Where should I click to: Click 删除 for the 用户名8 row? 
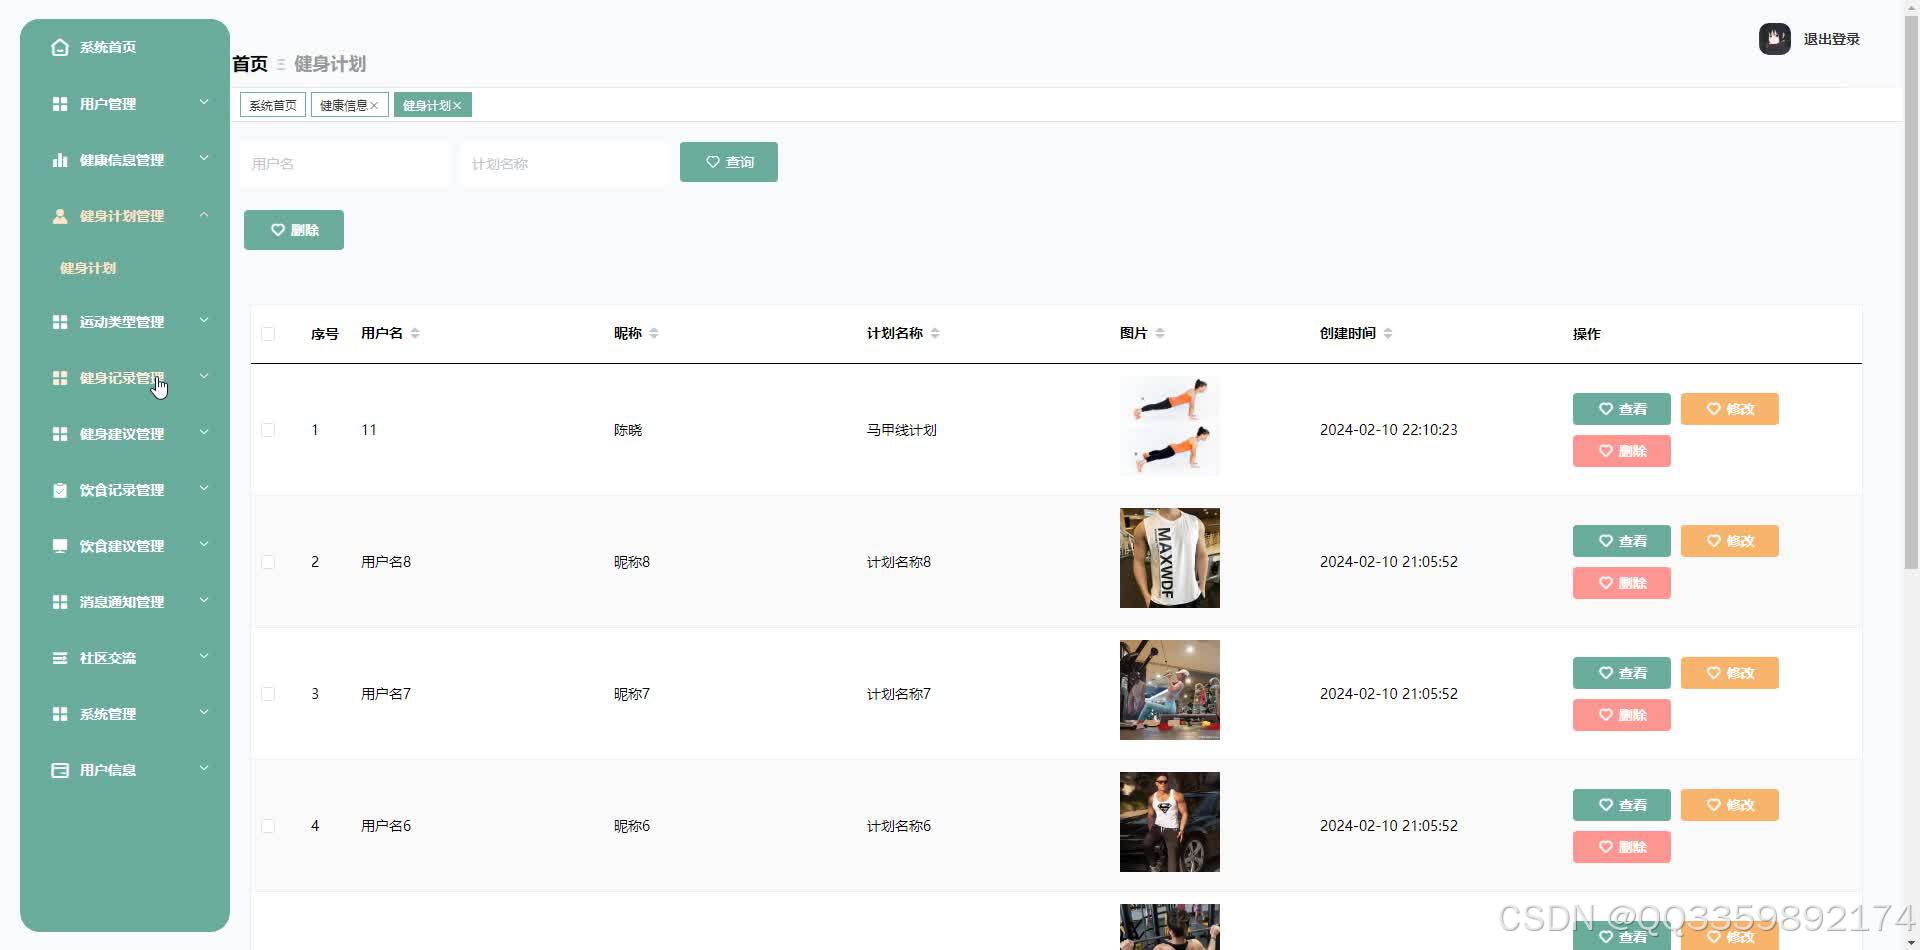(1622, 583)
